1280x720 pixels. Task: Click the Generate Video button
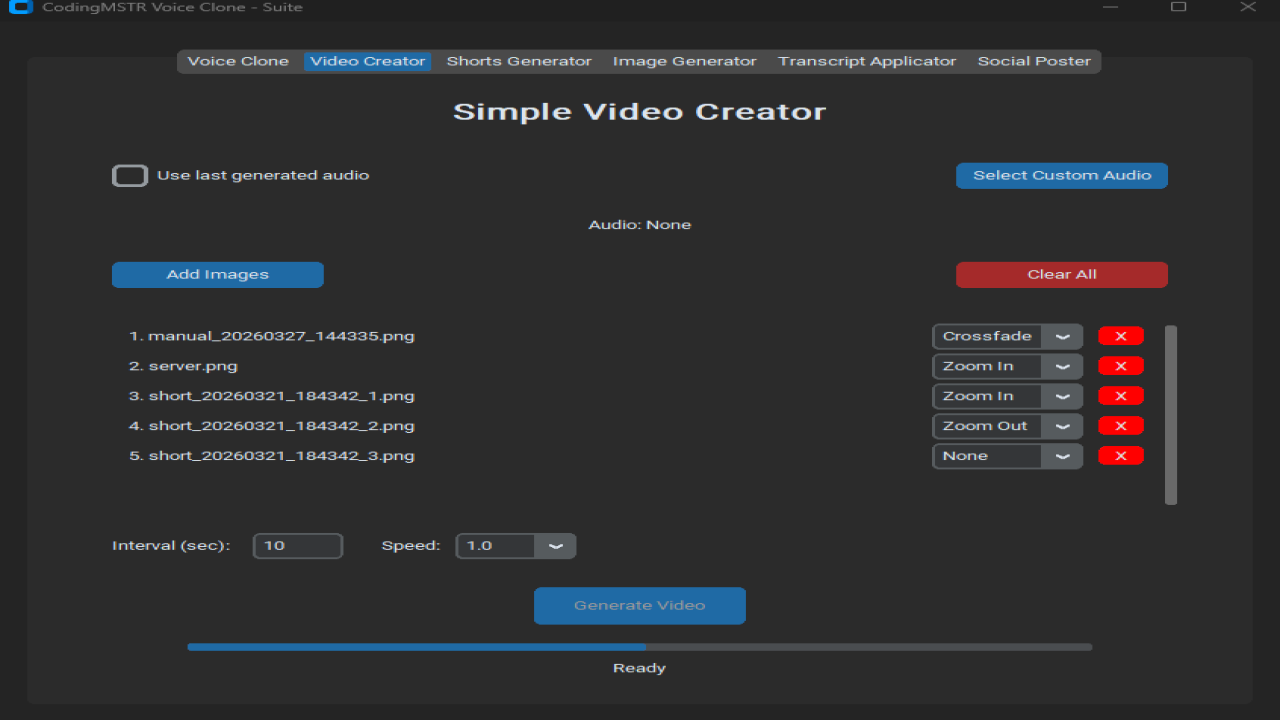click(x=640, y=606)
